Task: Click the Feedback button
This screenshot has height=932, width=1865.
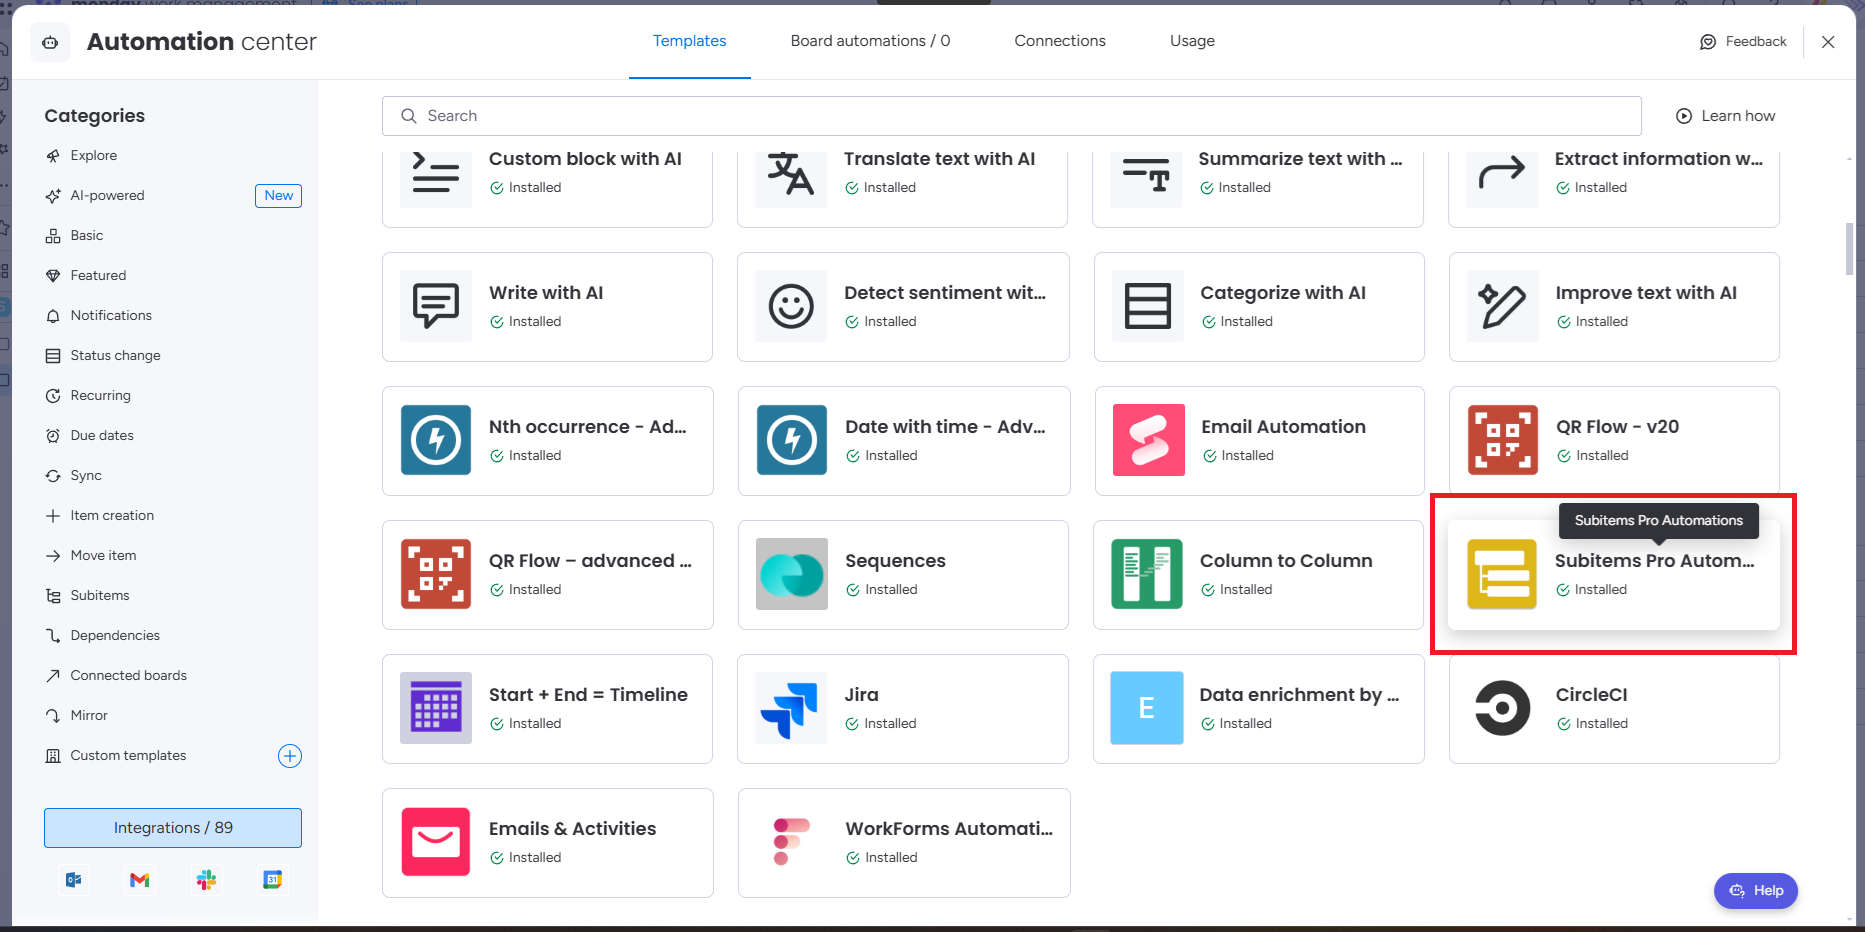Action: coord(1743,42)
